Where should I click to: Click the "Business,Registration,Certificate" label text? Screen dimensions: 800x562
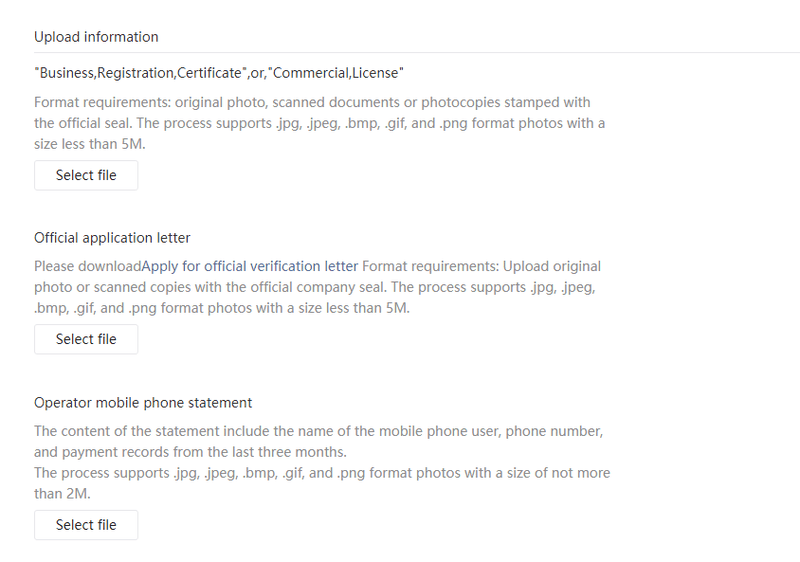click(x=138, y=73)
